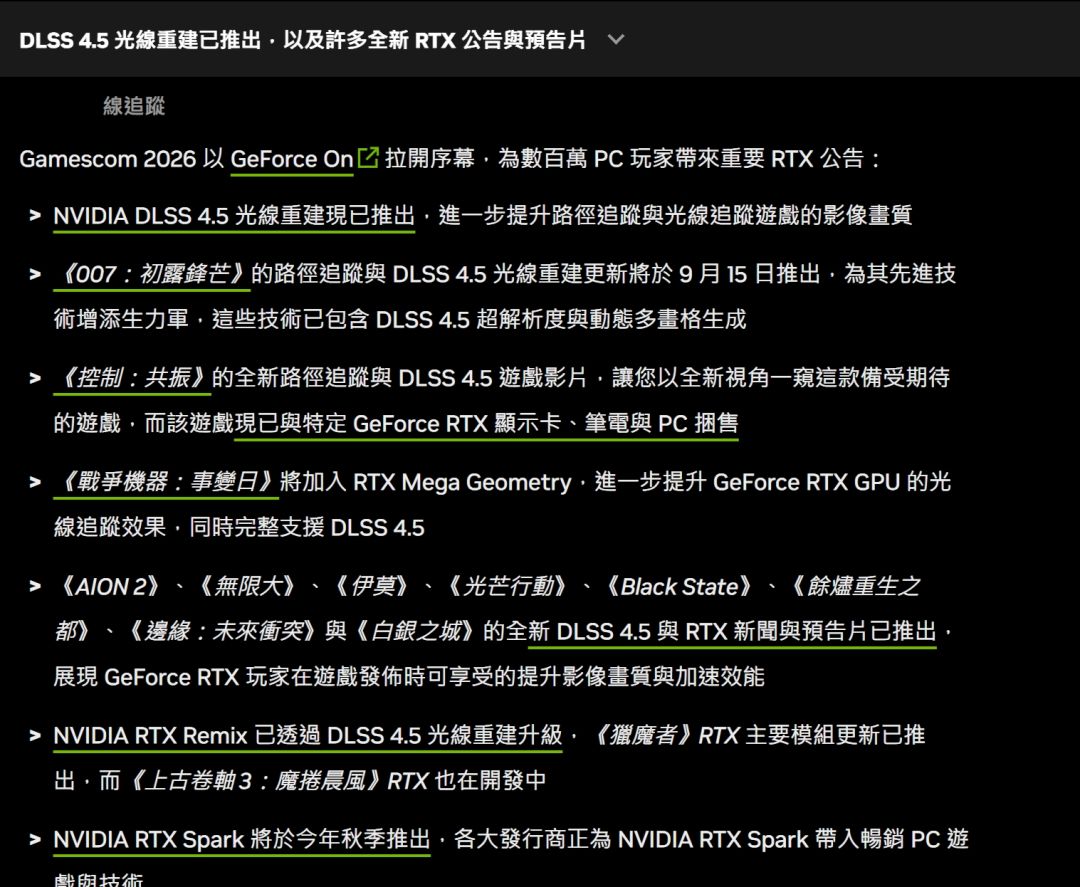Click the 《Black State》 game title text
This screenshot has width=1080, height=887.
coord(679,587)
